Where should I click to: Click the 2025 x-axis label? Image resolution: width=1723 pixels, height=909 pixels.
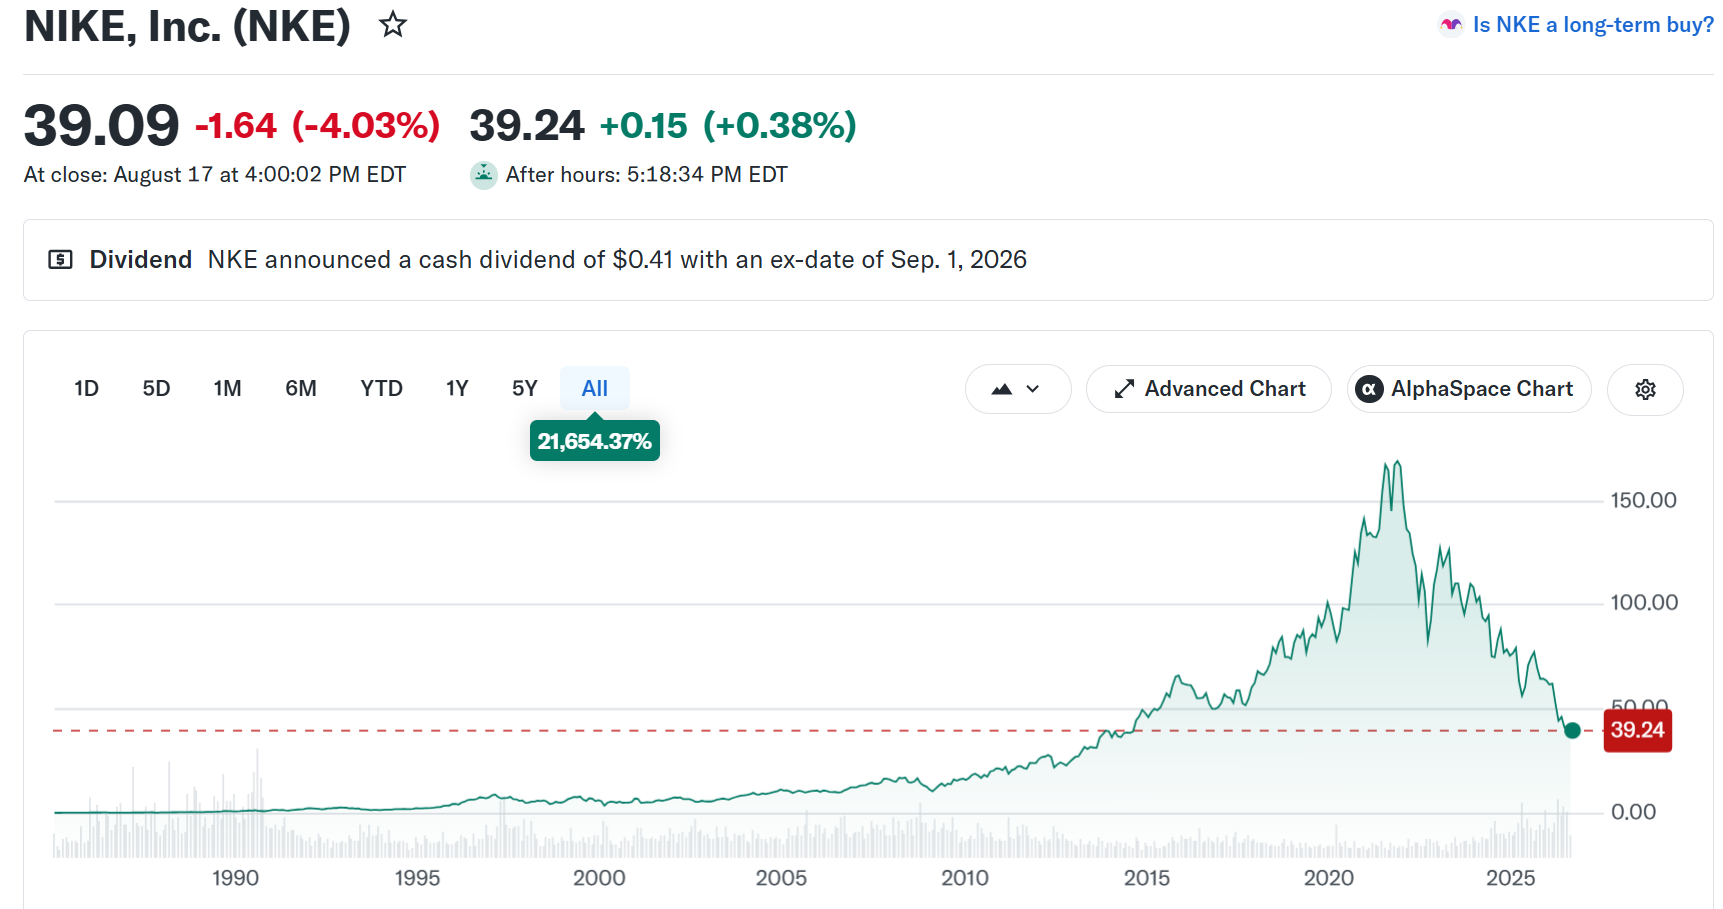coord(1510,878)
